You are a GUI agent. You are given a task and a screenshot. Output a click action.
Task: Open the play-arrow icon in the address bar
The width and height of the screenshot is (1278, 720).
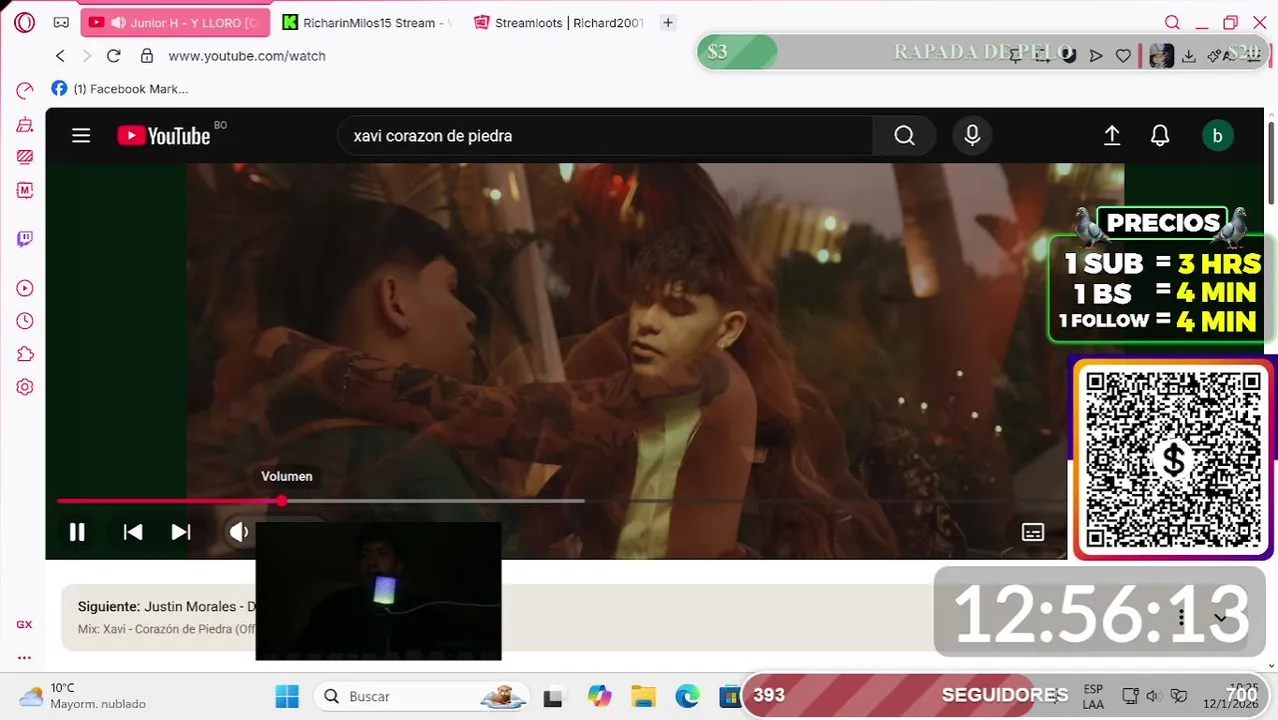tap(1096, 56)
